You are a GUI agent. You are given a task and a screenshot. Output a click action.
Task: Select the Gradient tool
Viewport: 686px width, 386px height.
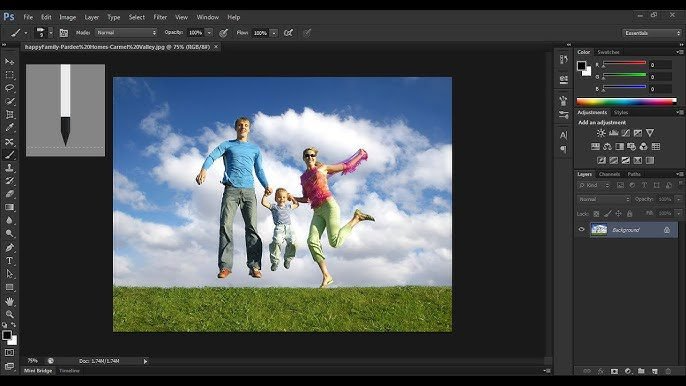click(9, 207)
